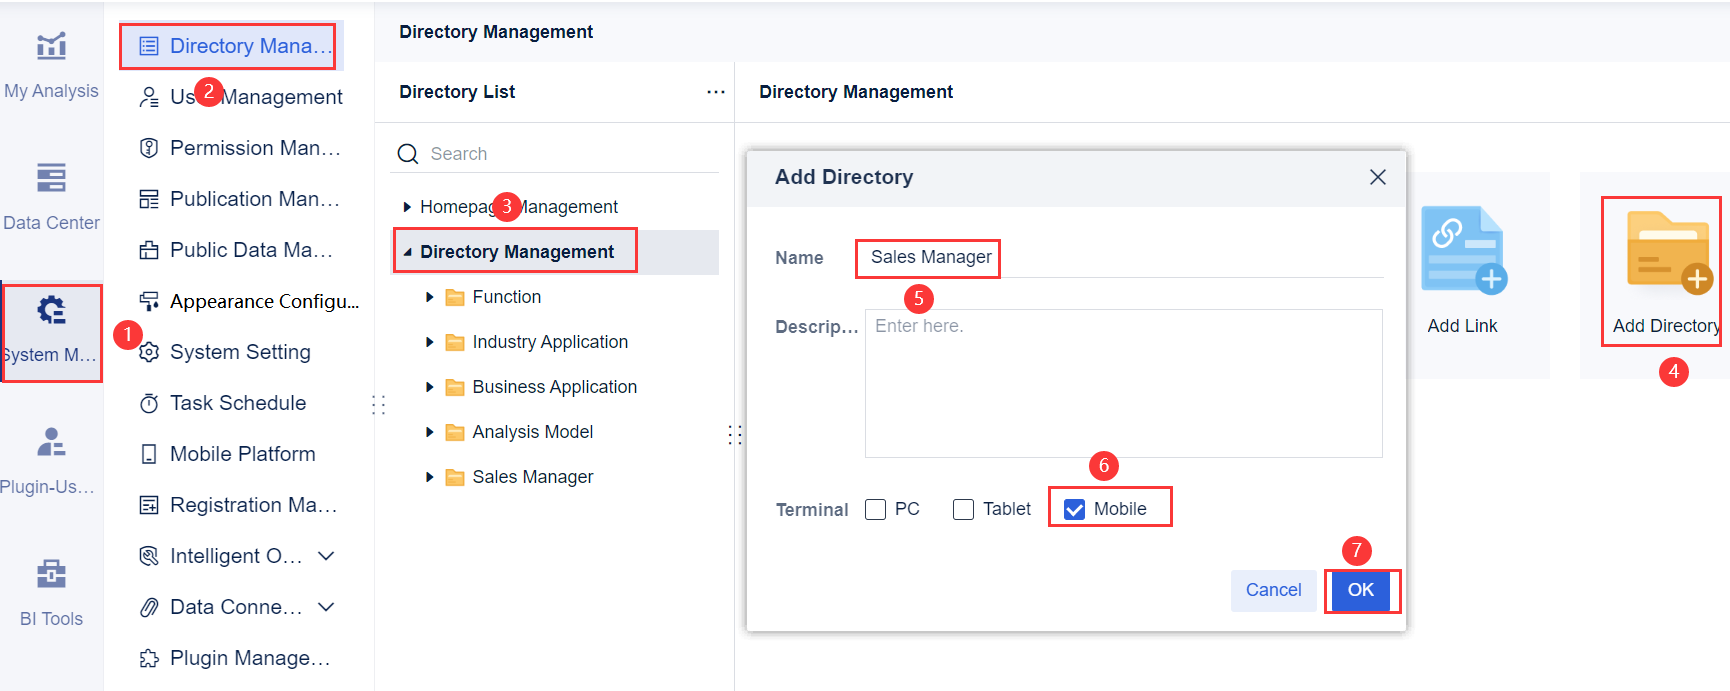The width and height of the screenshot is (1730, 691).
Task: Enable the Tablet terminal checkbox
Action: click(964, 510)
